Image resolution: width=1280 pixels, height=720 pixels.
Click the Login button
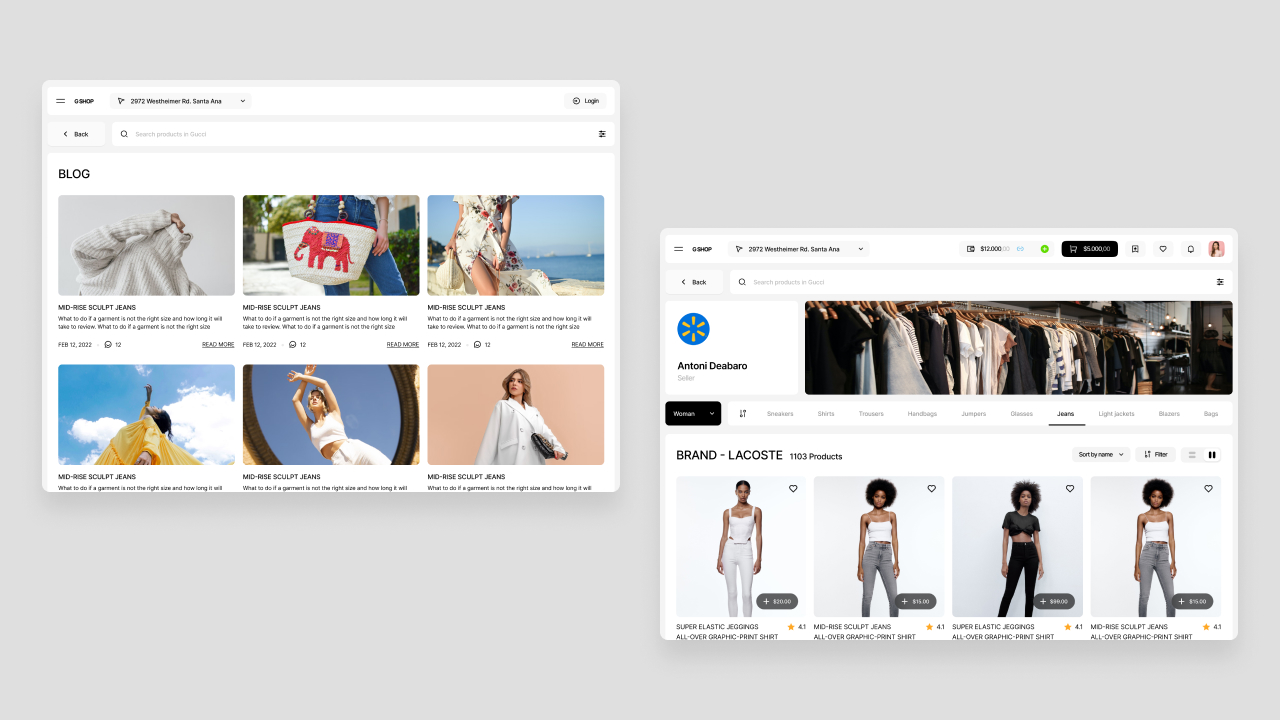pos(585,100)
